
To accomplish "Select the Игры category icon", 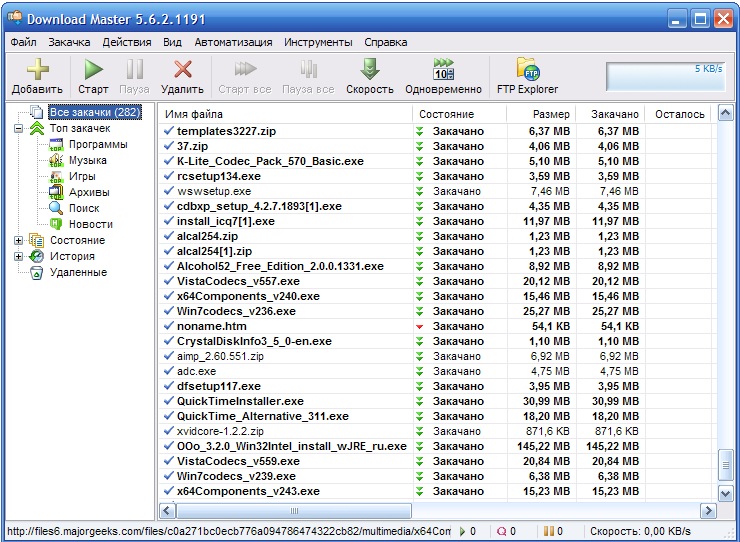I will click(x=57, y=176).
